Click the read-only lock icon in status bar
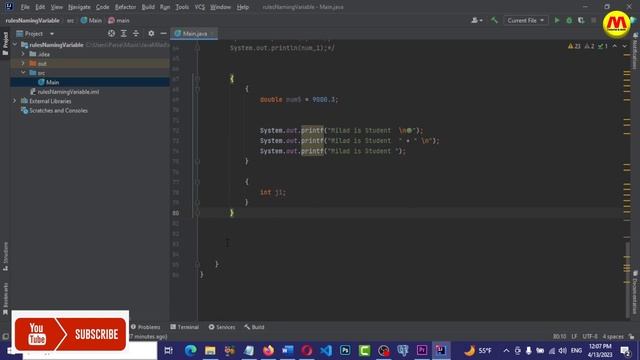This screenshot has width=640, height=360. click(631, 336)
